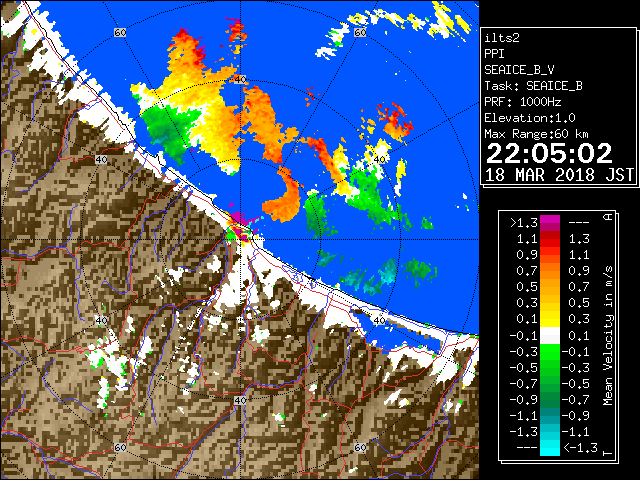Click the Mean Velocity in m/s legend title
This screenshot has width=640, height=480.
click(608, 336)
